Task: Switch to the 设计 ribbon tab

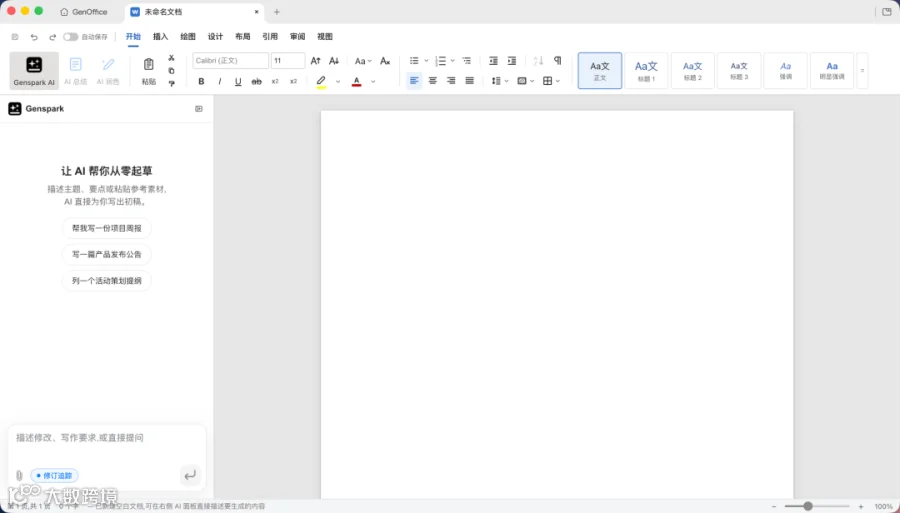Action: [215, 37]
